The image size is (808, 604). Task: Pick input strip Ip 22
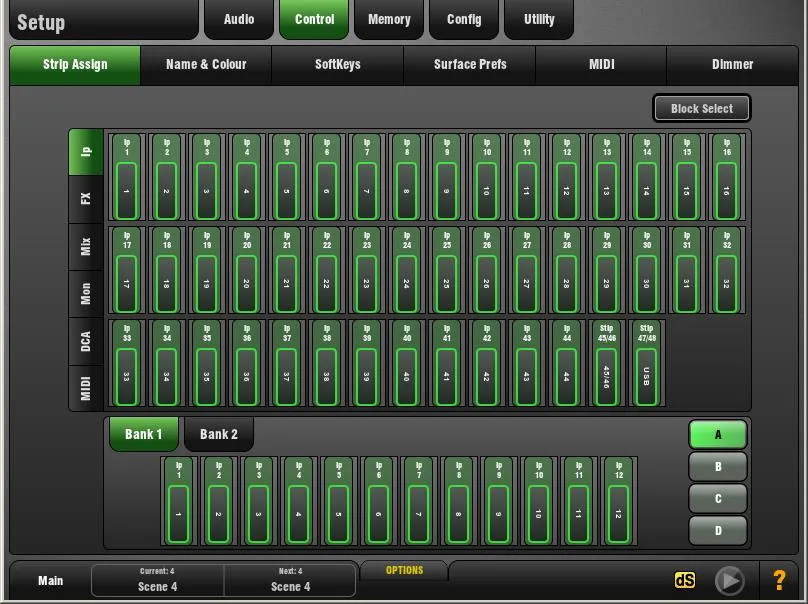click(x=327, y=270)
